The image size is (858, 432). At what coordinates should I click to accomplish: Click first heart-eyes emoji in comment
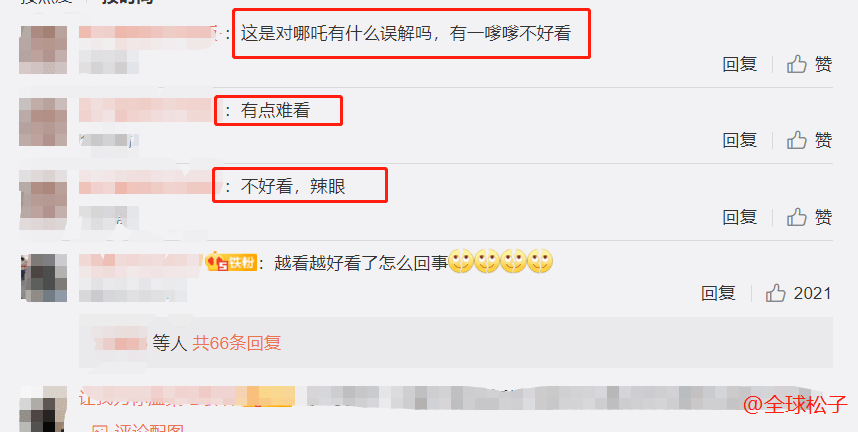tap(461, 262)
